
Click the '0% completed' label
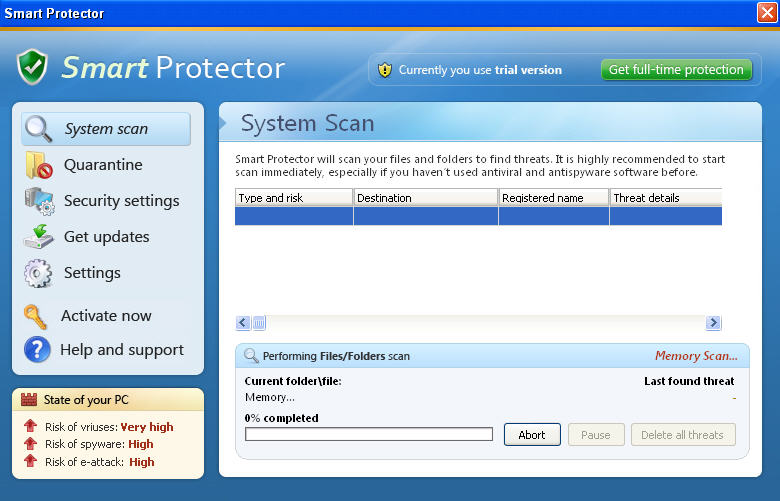[x=281, y=418]
